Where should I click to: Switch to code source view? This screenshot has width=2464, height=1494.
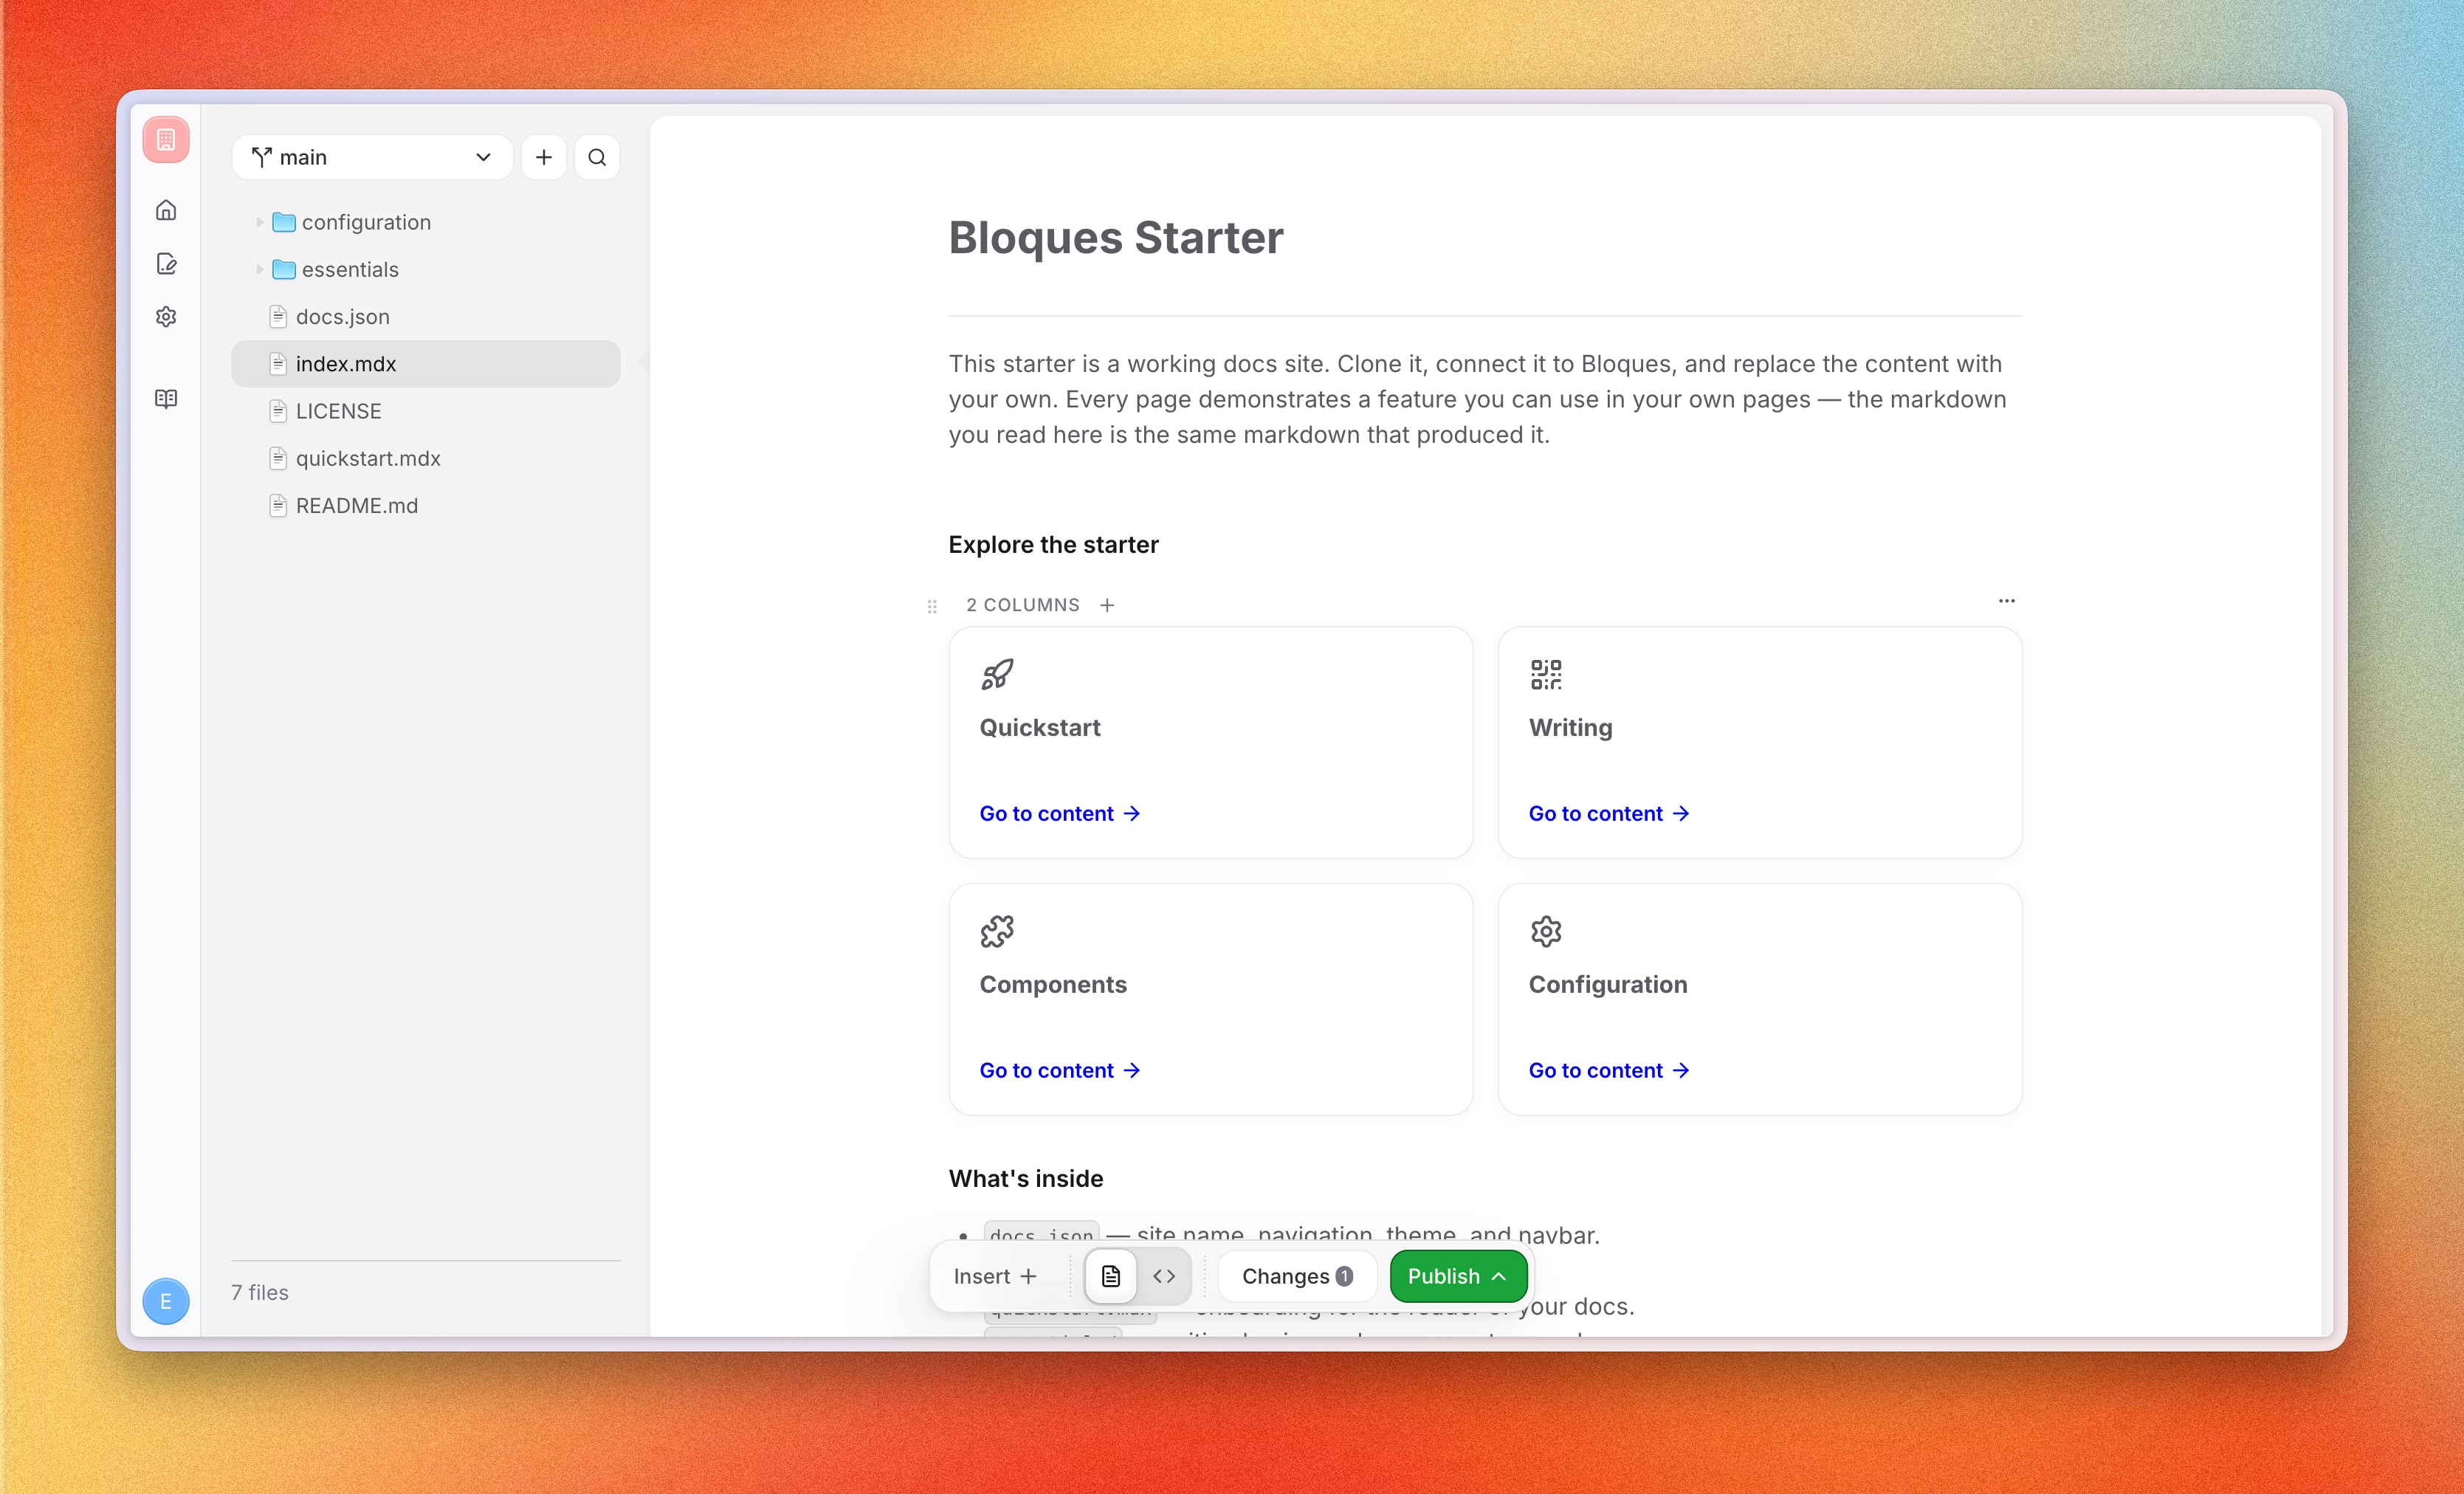click(x=1164, y=1276)
